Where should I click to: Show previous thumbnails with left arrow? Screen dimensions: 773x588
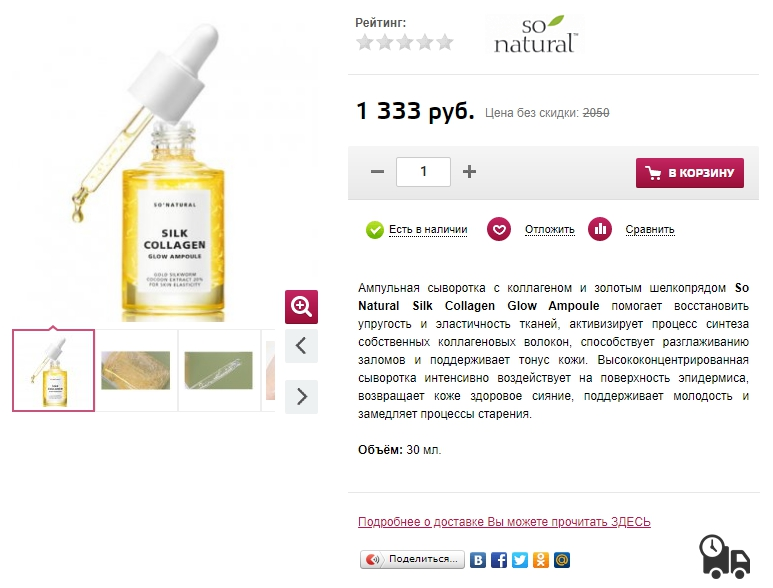point(301,346)
